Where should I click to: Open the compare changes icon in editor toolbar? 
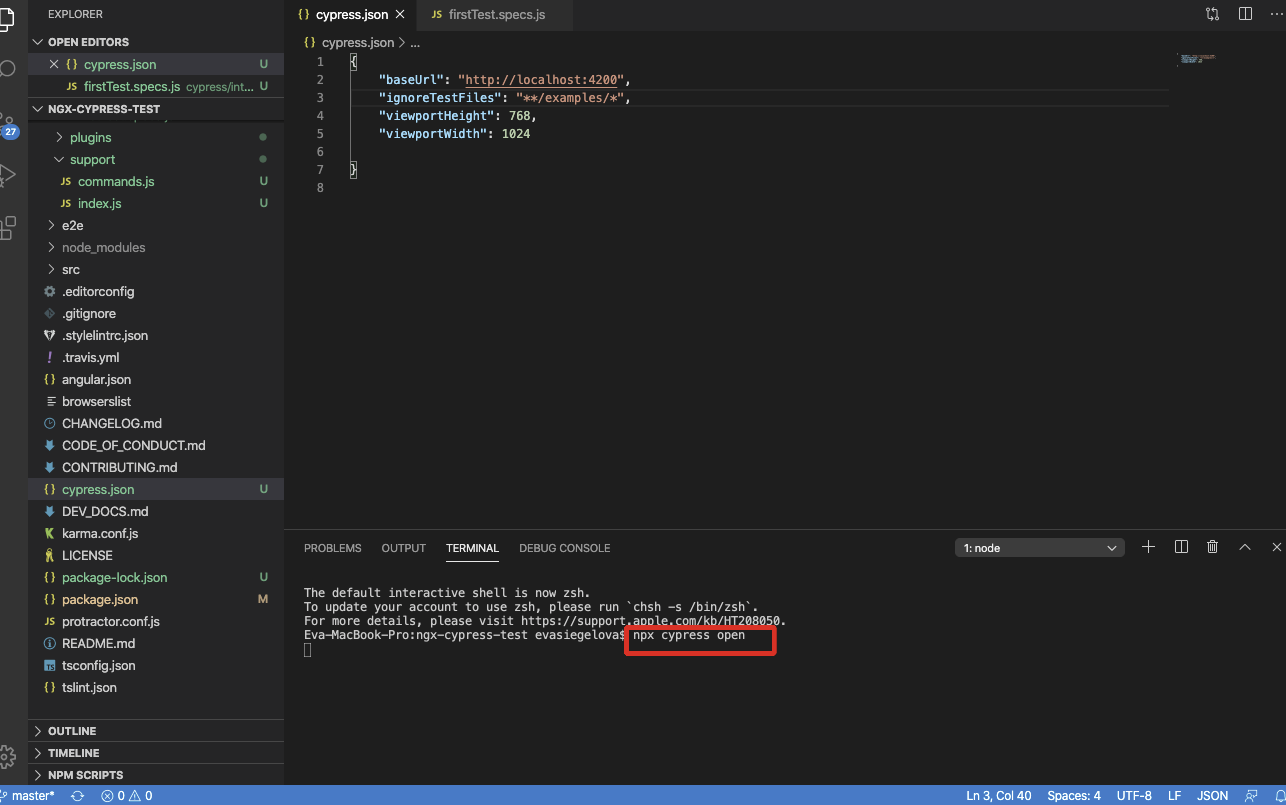pyautogui.click(x=1213, y=14)
